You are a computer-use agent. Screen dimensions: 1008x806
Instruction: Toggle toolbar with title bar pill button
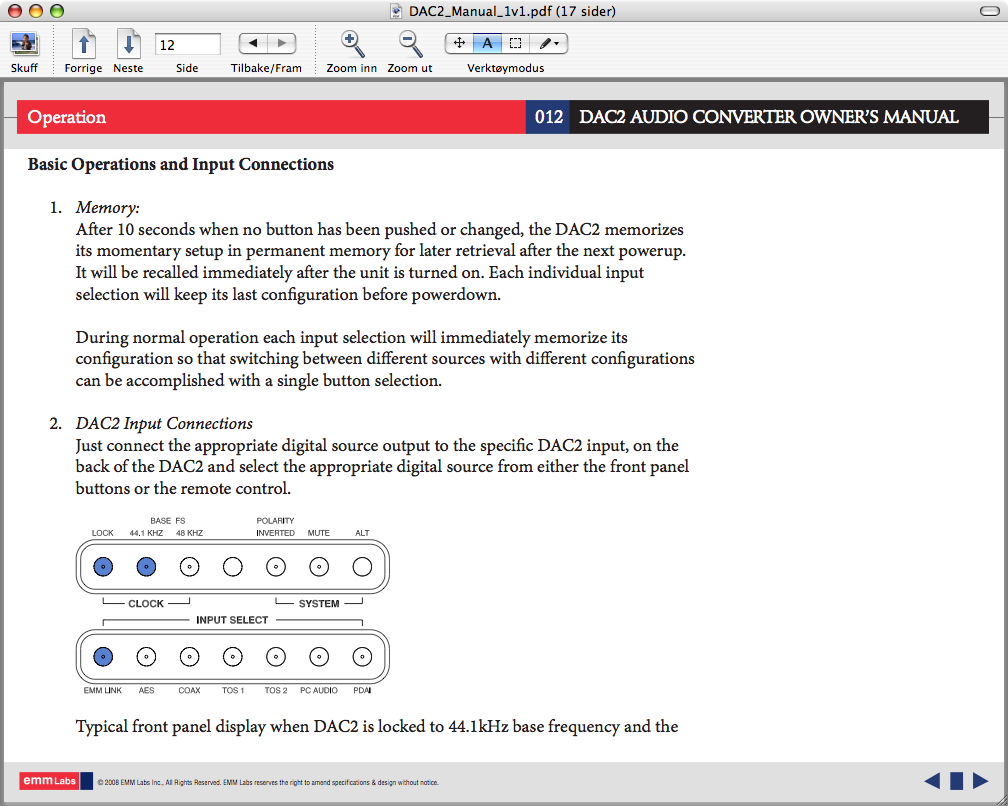[x=989, y=11]
